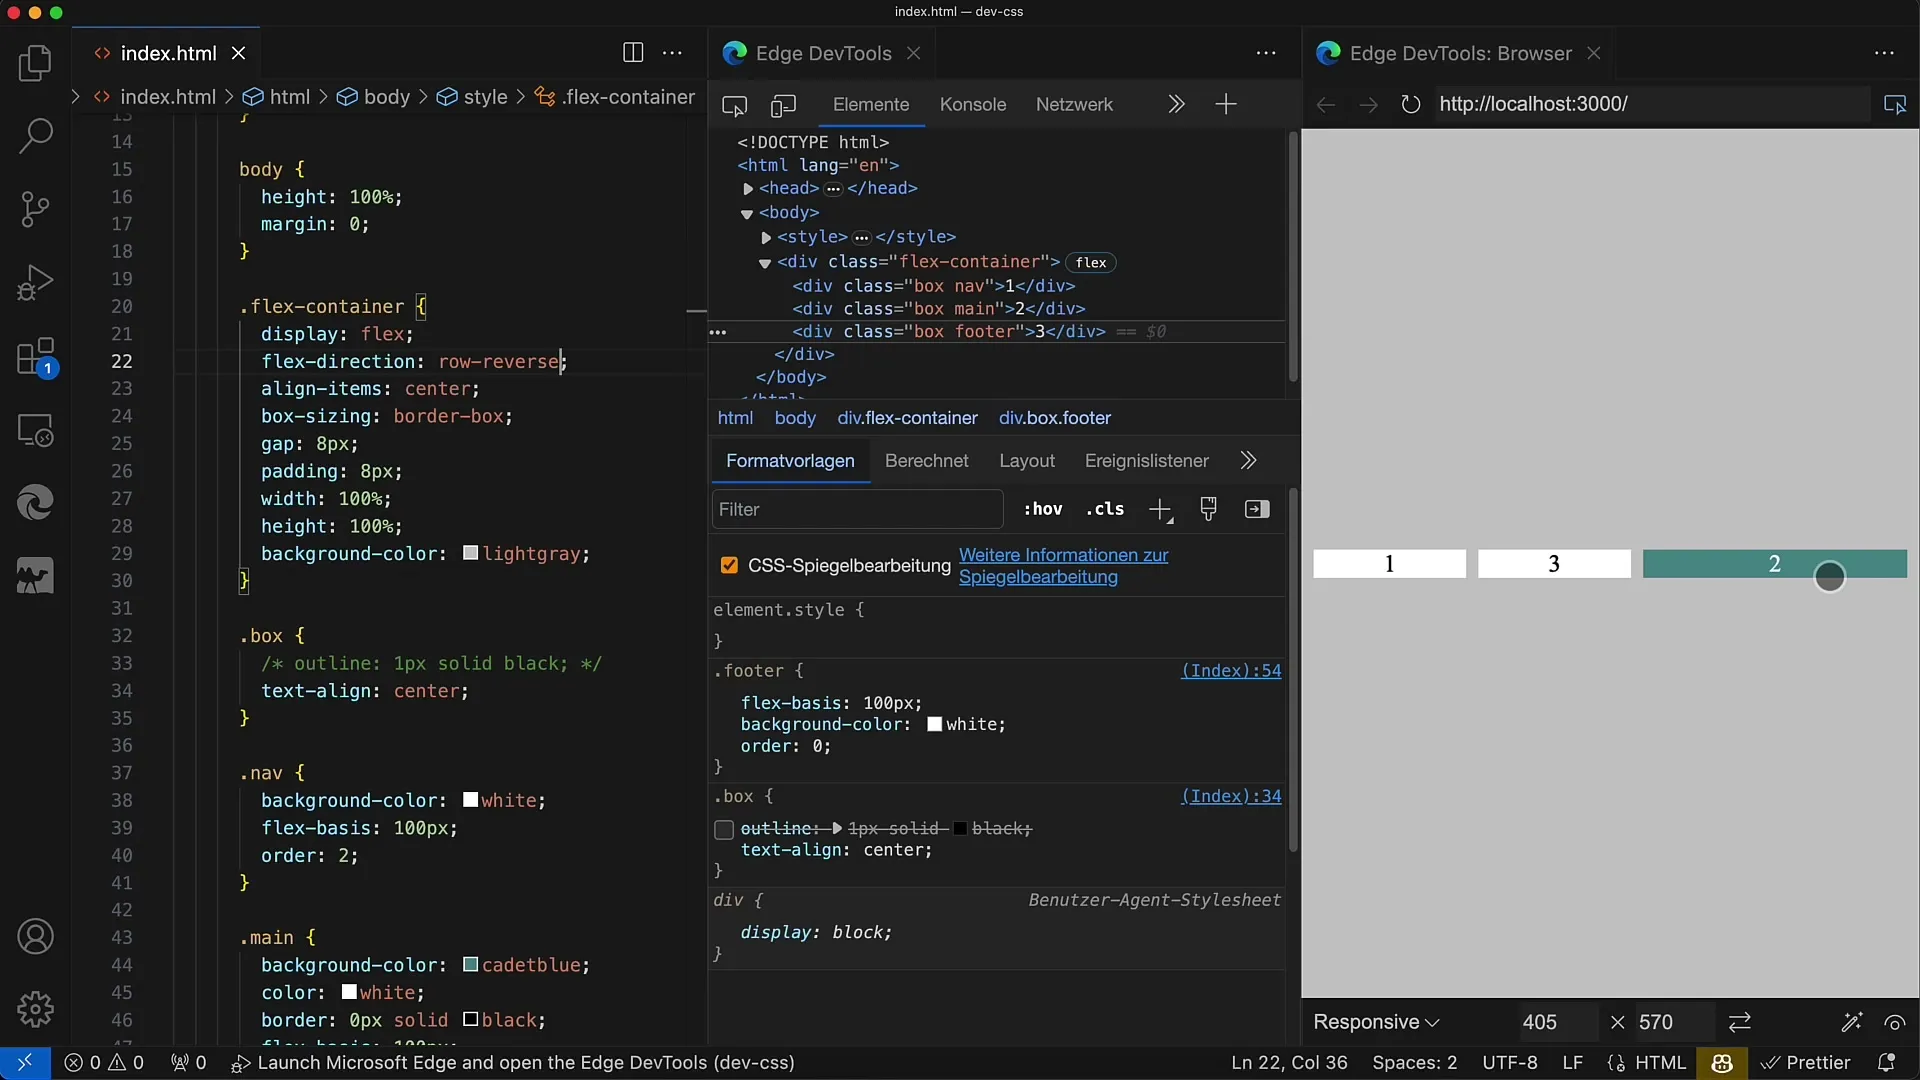Switch to Netzwerk tab

click(1074, 105)
